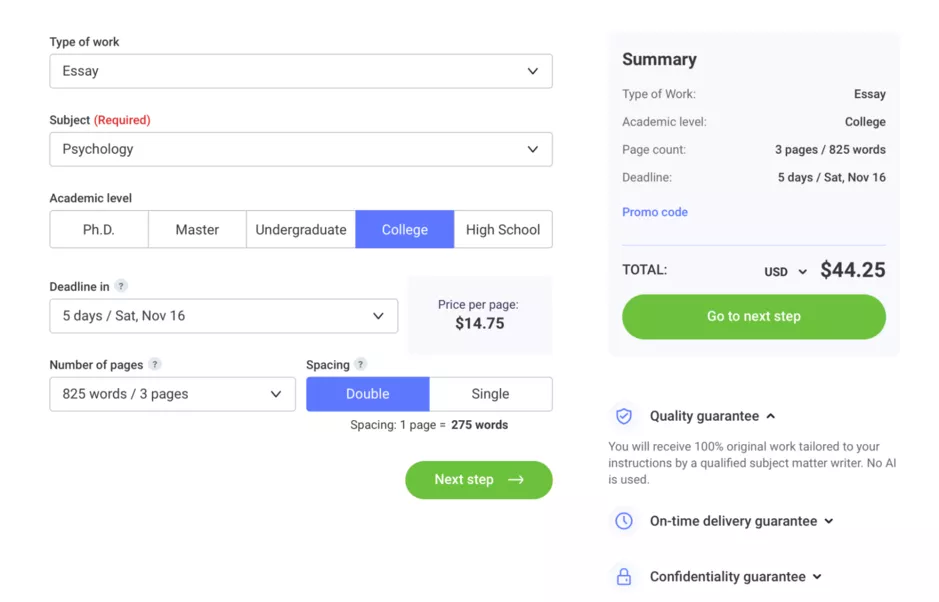Click the red '(Required)' label
The image size is (939, 602).
(x=122, y=120)
